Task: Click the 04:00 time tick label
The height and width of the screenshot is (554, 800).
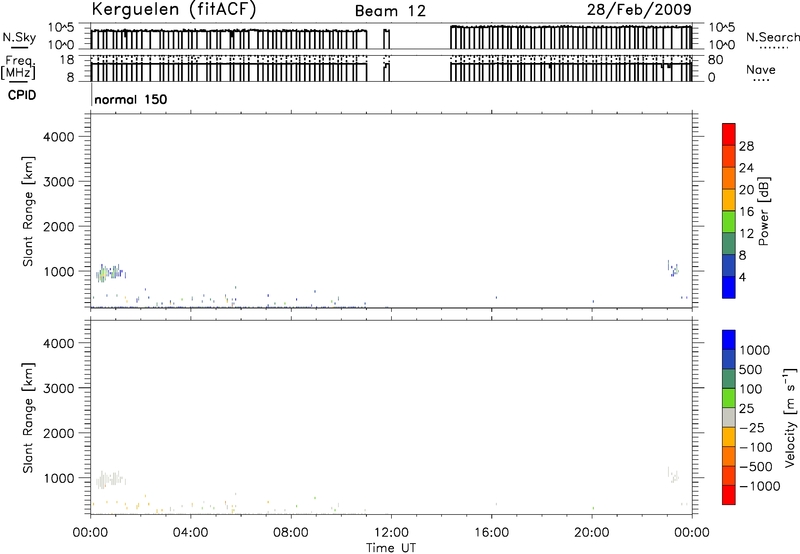Action: pyautogui.click(x=190, y=533)
